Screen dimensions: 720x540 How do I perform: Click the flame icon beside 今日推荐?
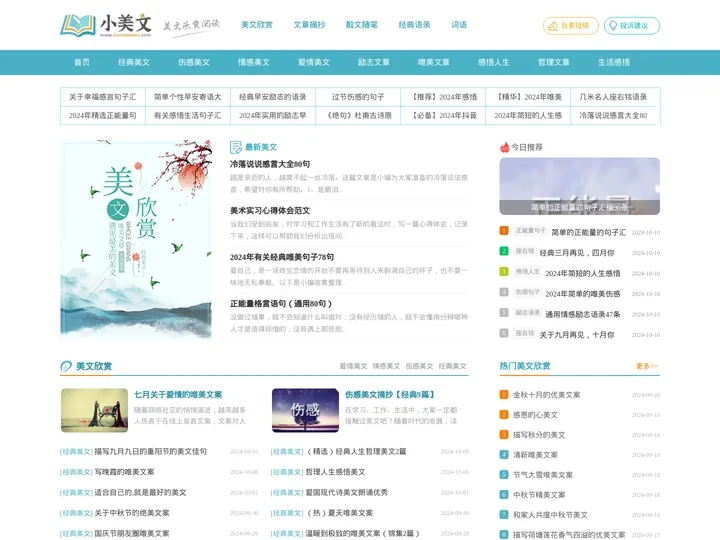[505, 147]
